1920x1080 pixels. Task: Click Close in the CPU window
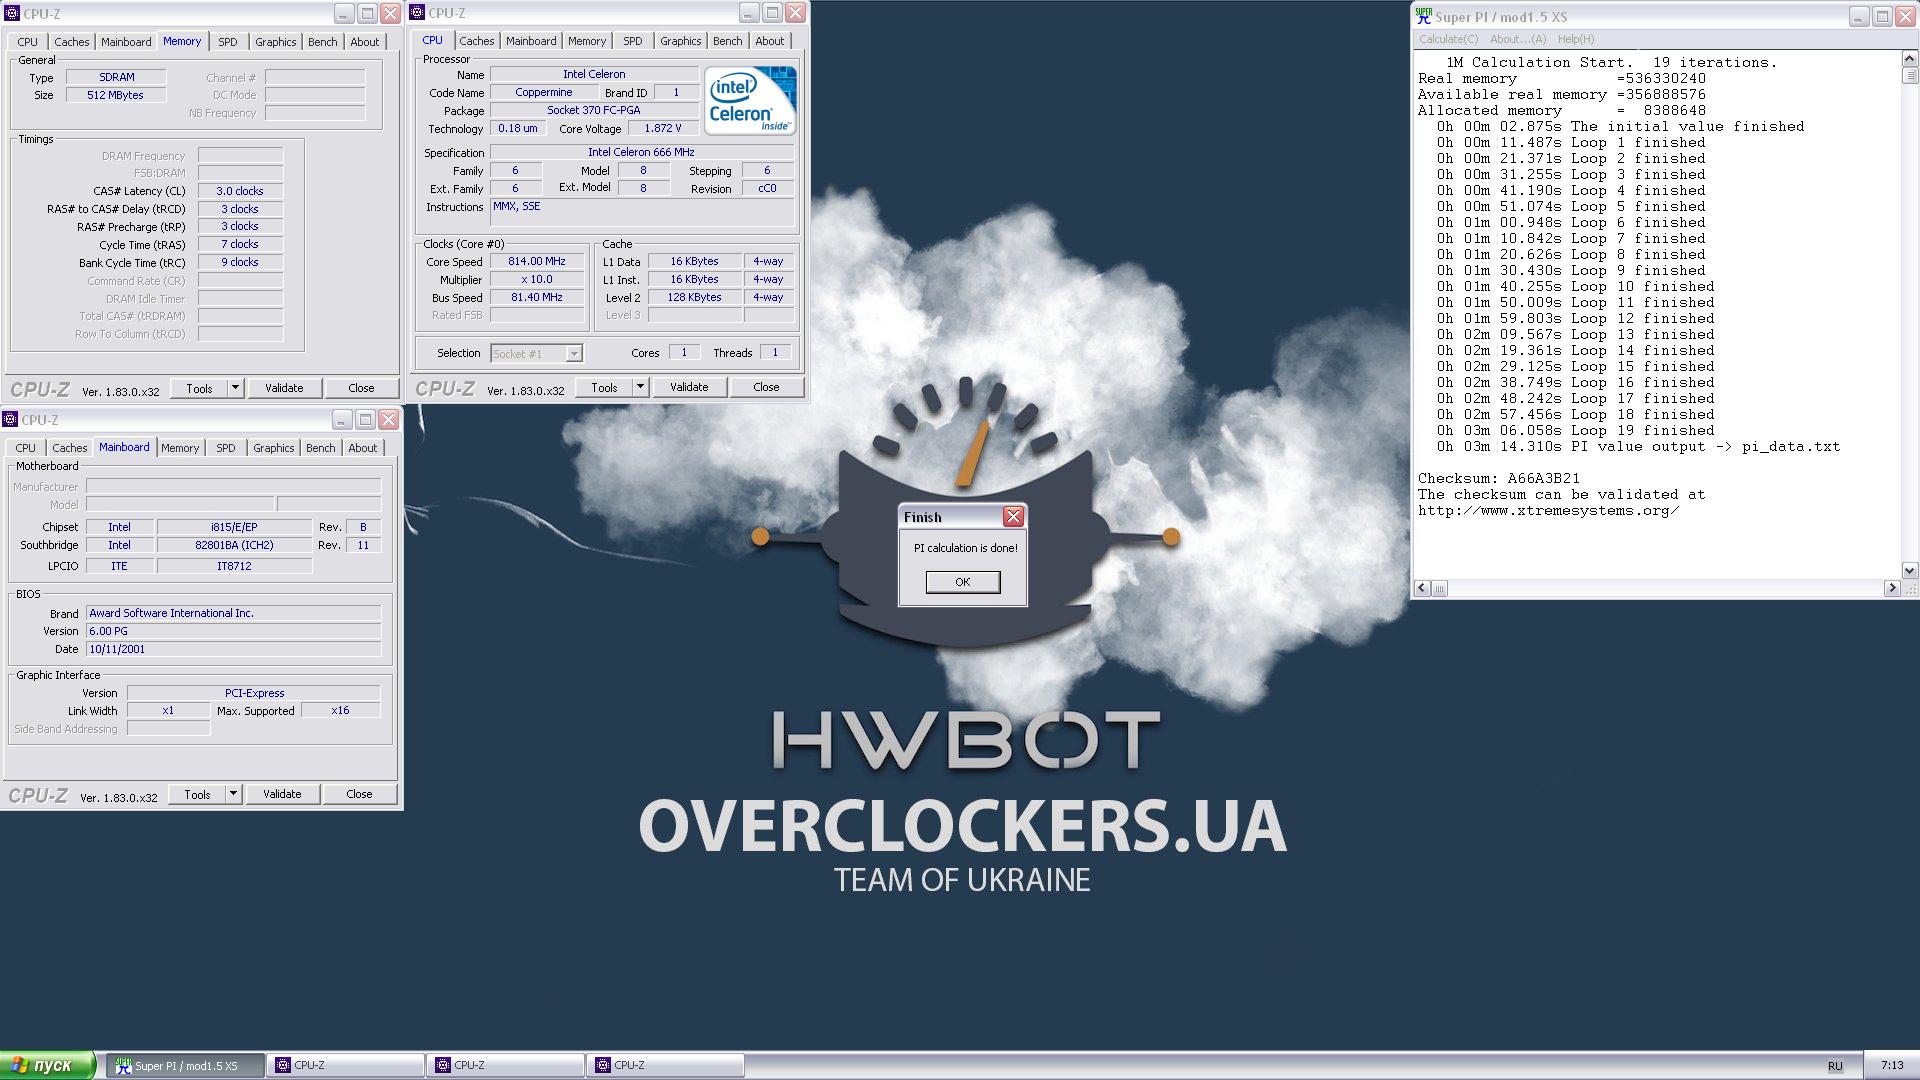point(766,387)
